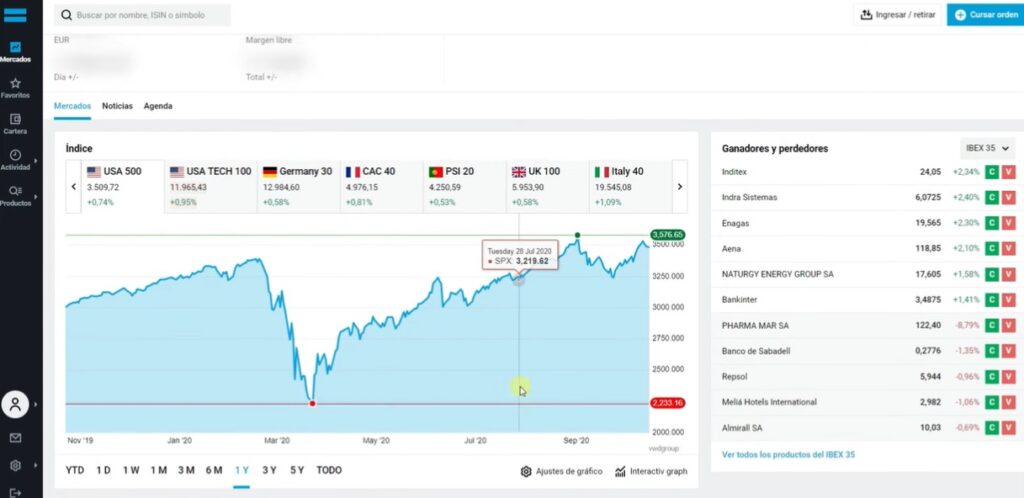
Task: Open the Interactiv graph option
Action: point(651,471)
